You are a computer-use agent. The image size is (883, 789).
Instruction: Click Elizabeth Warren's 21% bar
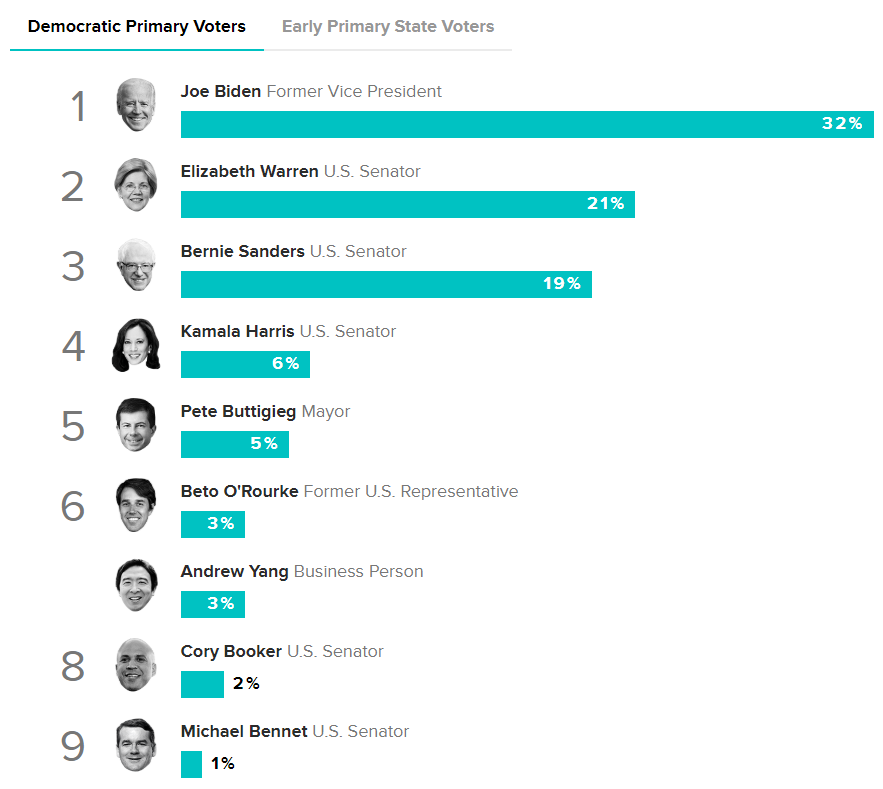point(407,204)
